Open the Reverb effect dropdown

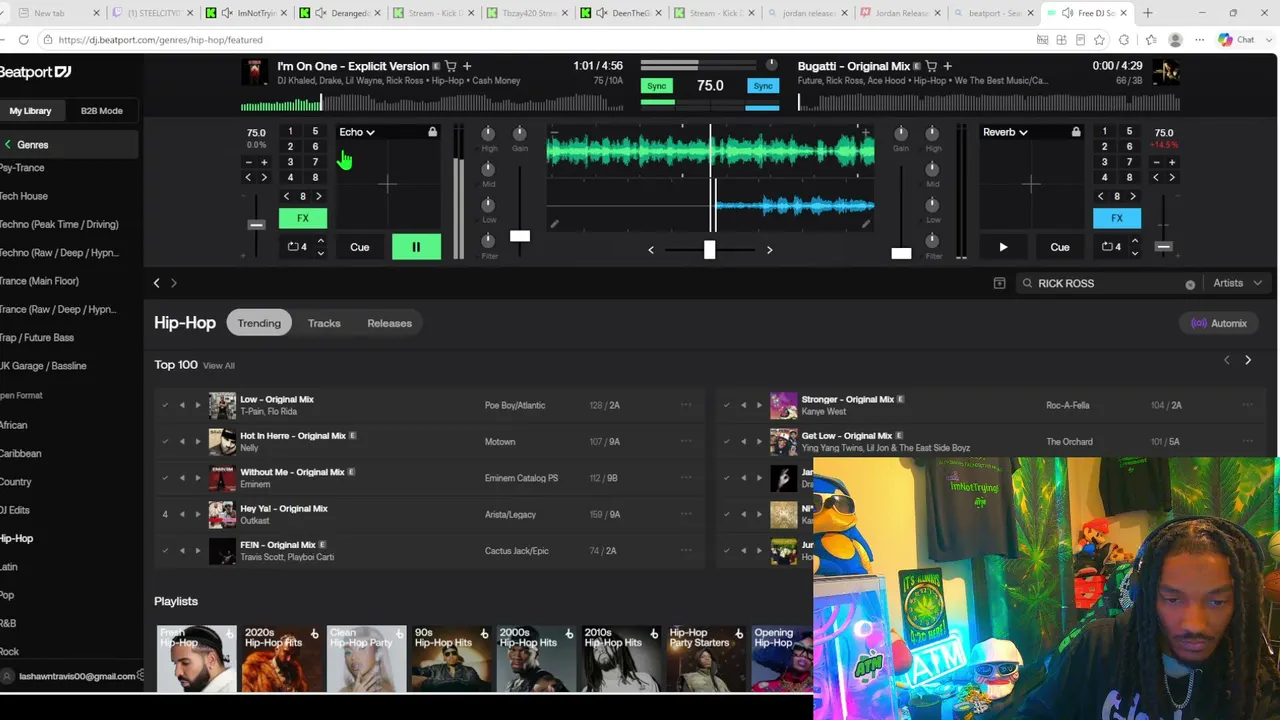pos(1005,132)
